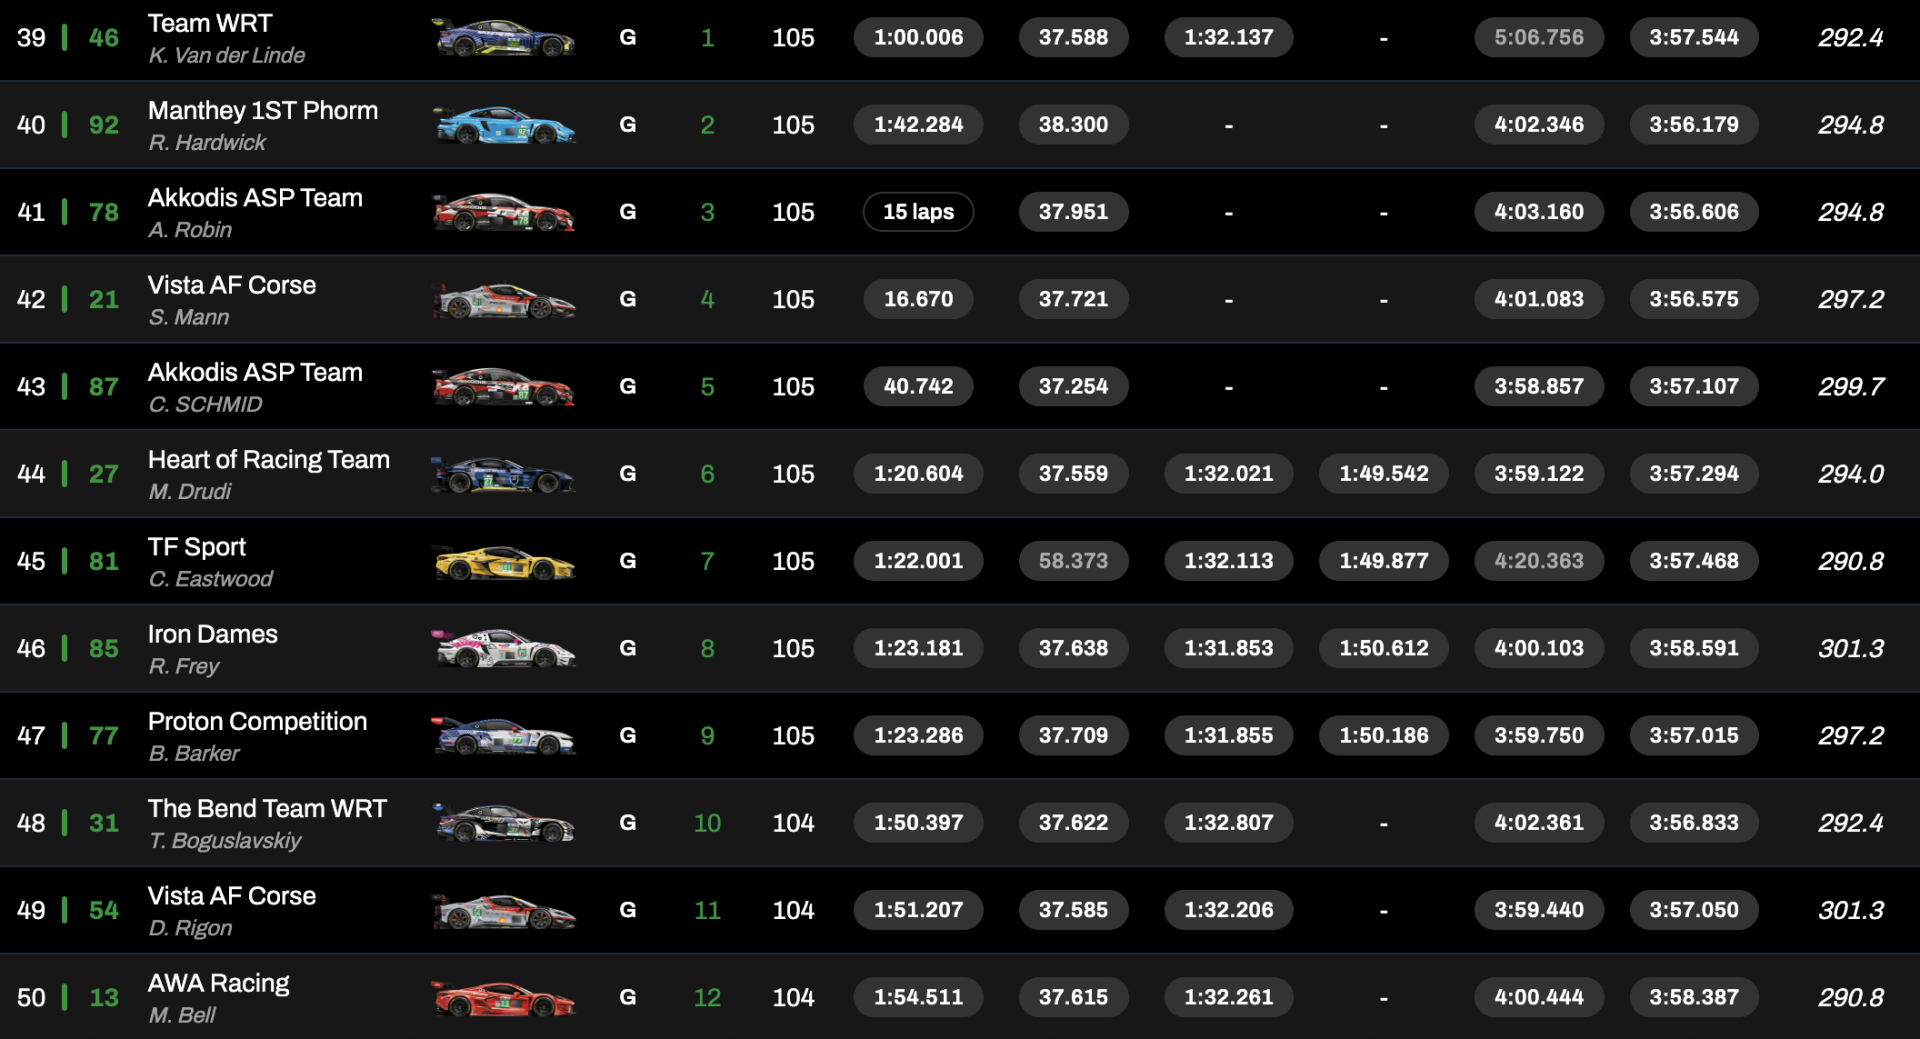Click the 1:49.542 sector pill for Heart of Racing
The image size is (1920, 1039).
1383,474
